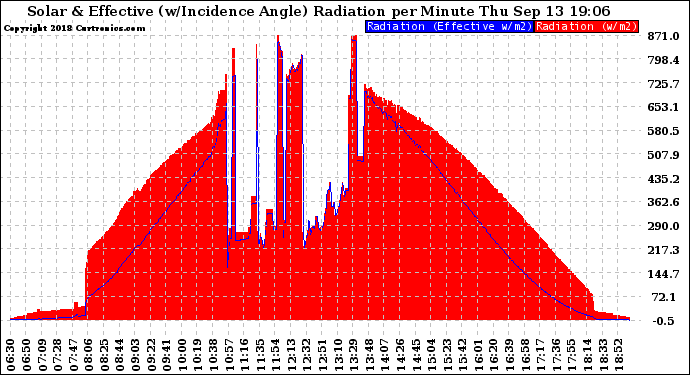This screenshot has width=690, height=375.
Task: Click the 798.4 y-axis value
Action: pyautogui.click(x=663, y=60)
